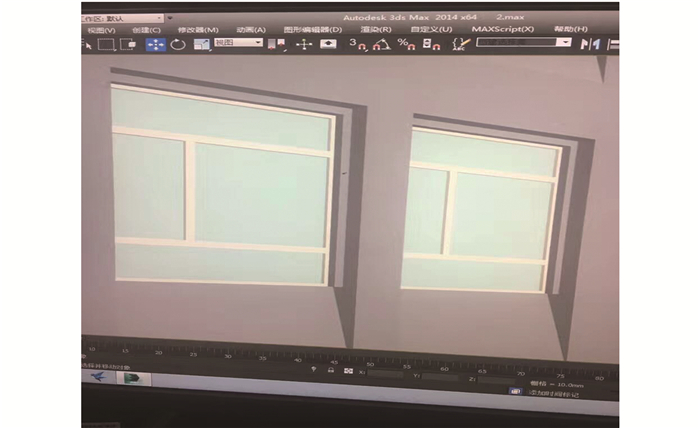This screenshot has height=428, width=700.
Task: Toggle the Angle Snap button
Action: pyautogui.click(x=381, y=44)
